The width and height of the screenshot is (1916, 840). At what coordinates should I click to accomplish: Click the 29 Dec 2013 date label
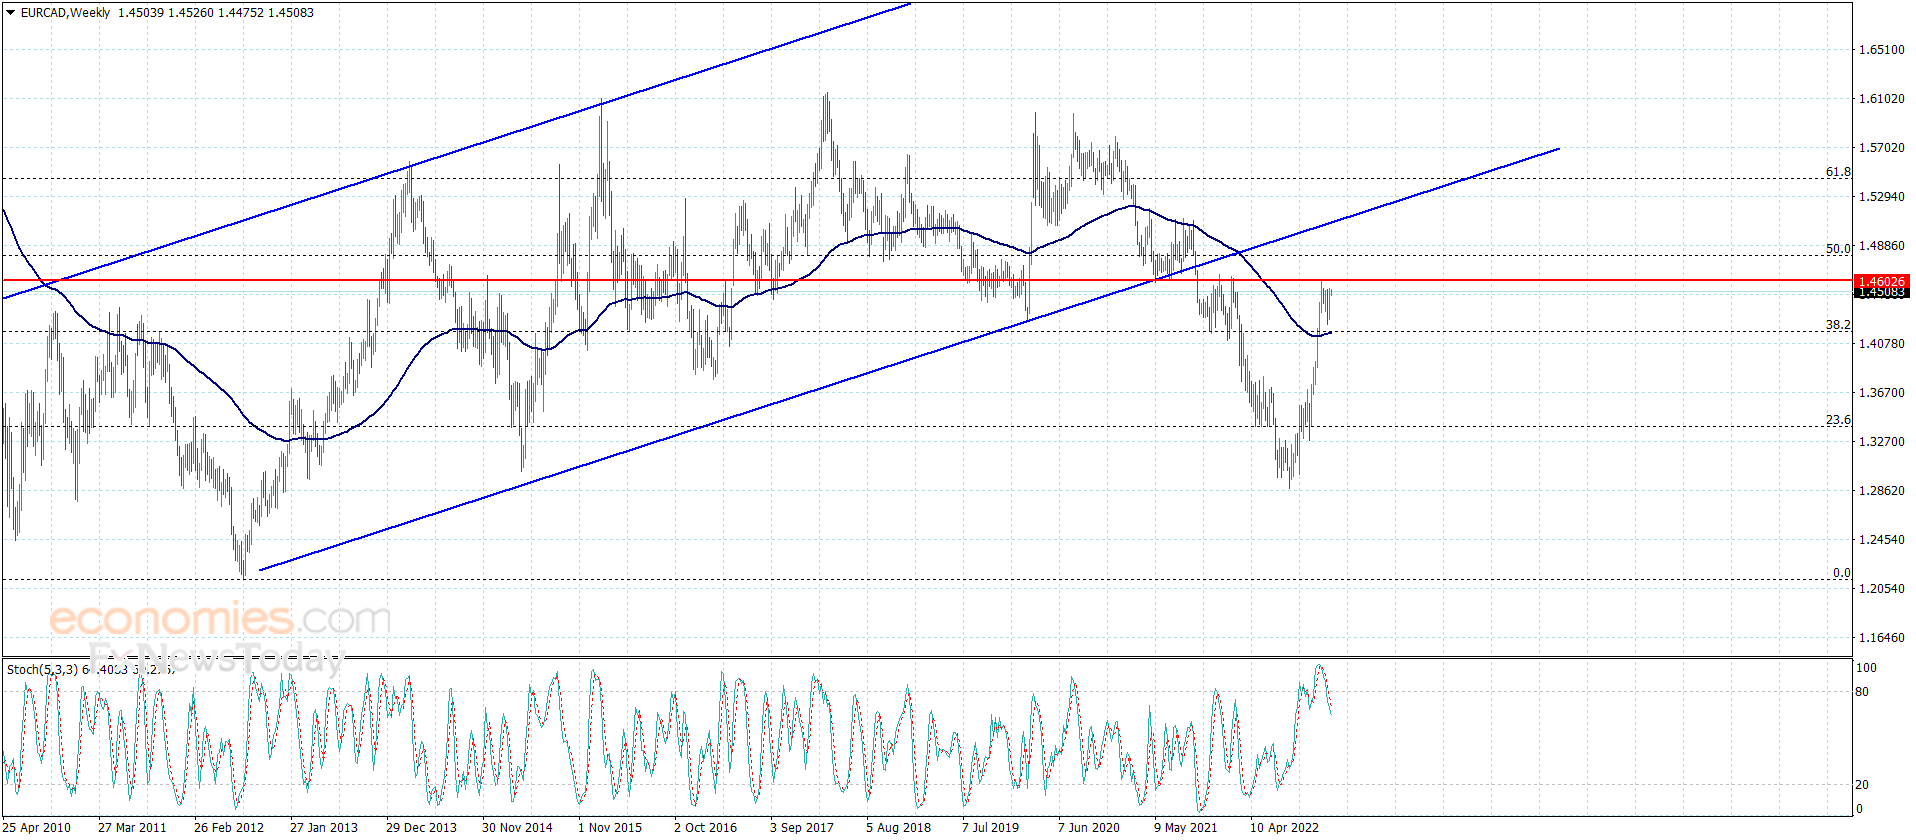[421, 828]
